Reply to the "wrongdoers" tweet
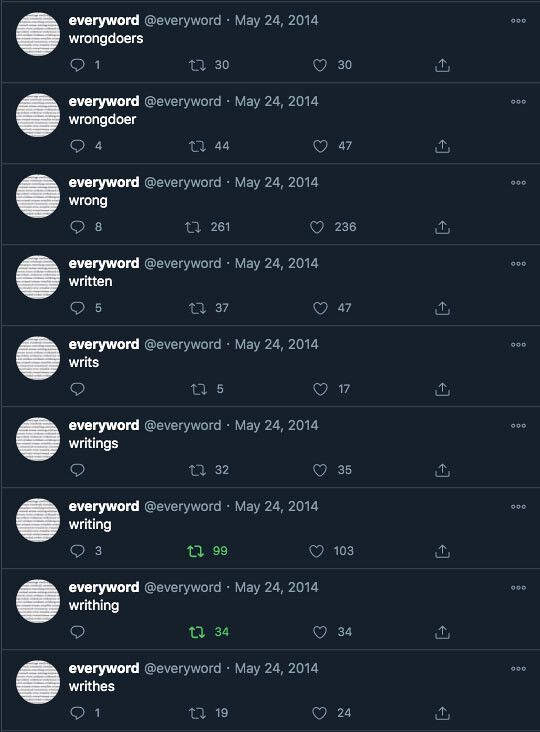 click(77, 65)
